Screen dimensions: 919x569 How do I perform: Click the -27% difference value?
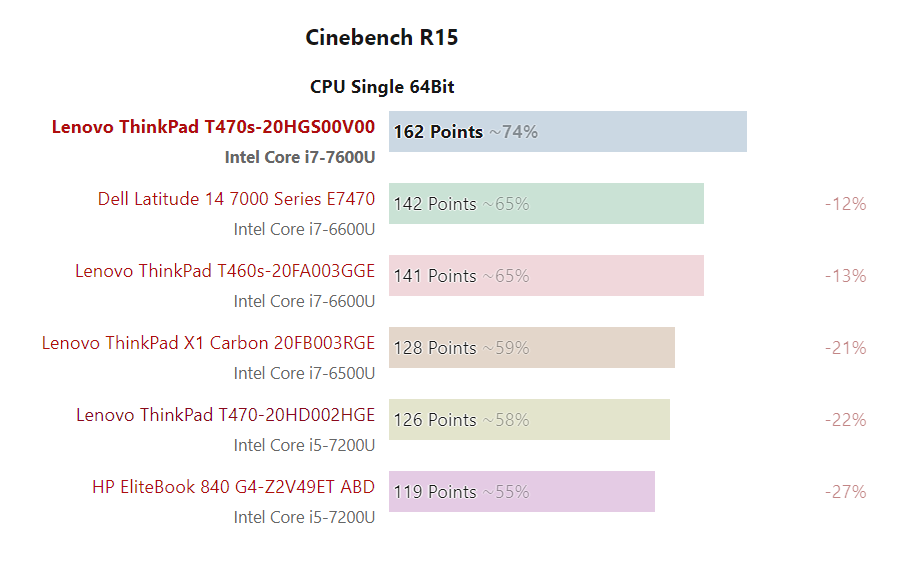pos(846,492)
